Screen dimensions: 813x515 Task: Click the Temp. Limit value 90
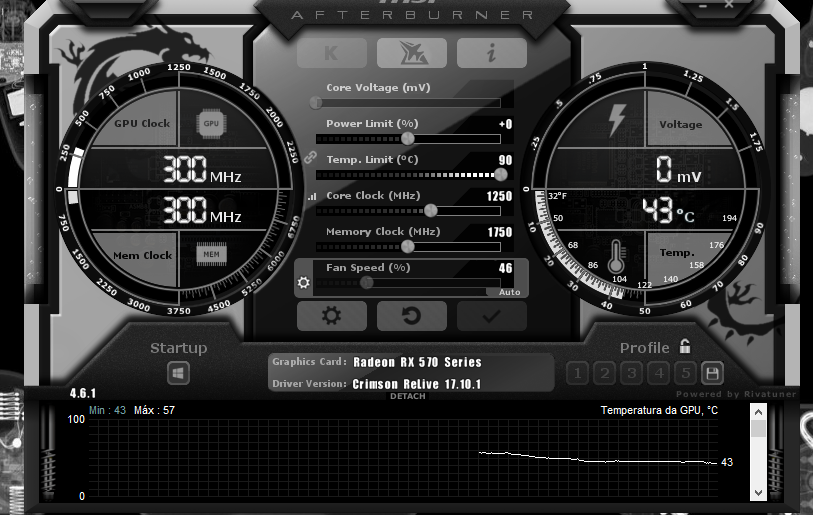point(506,160)
